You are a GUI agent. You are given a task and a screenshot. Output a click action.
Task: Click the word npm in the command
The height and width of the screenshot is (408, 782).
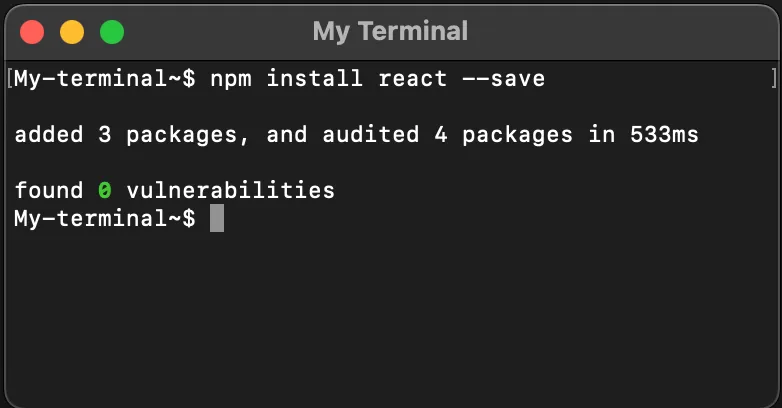pos(231,79)
